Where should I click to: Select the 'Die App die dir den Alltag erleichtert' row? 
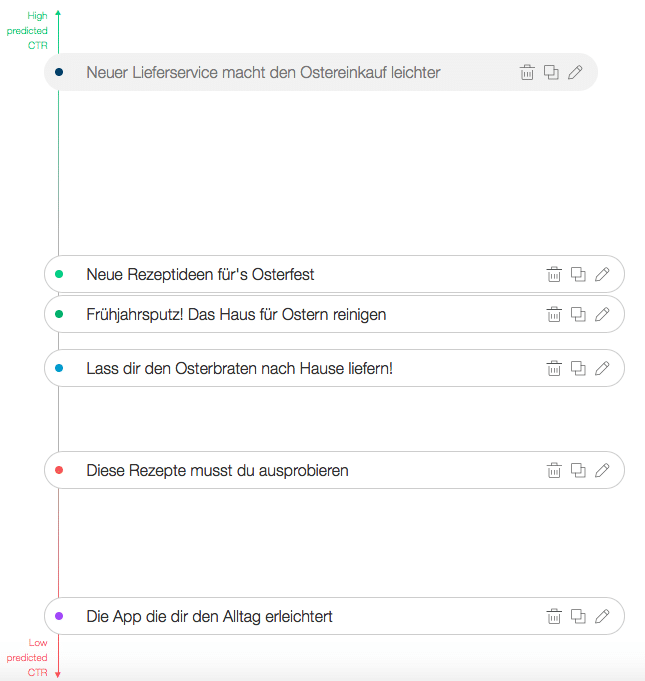[334, 616]
